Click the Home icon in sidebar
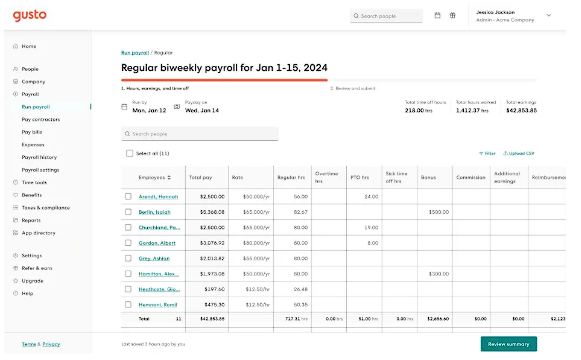Image resolution: width=581 pixels, height=360 pixels. 16,47
